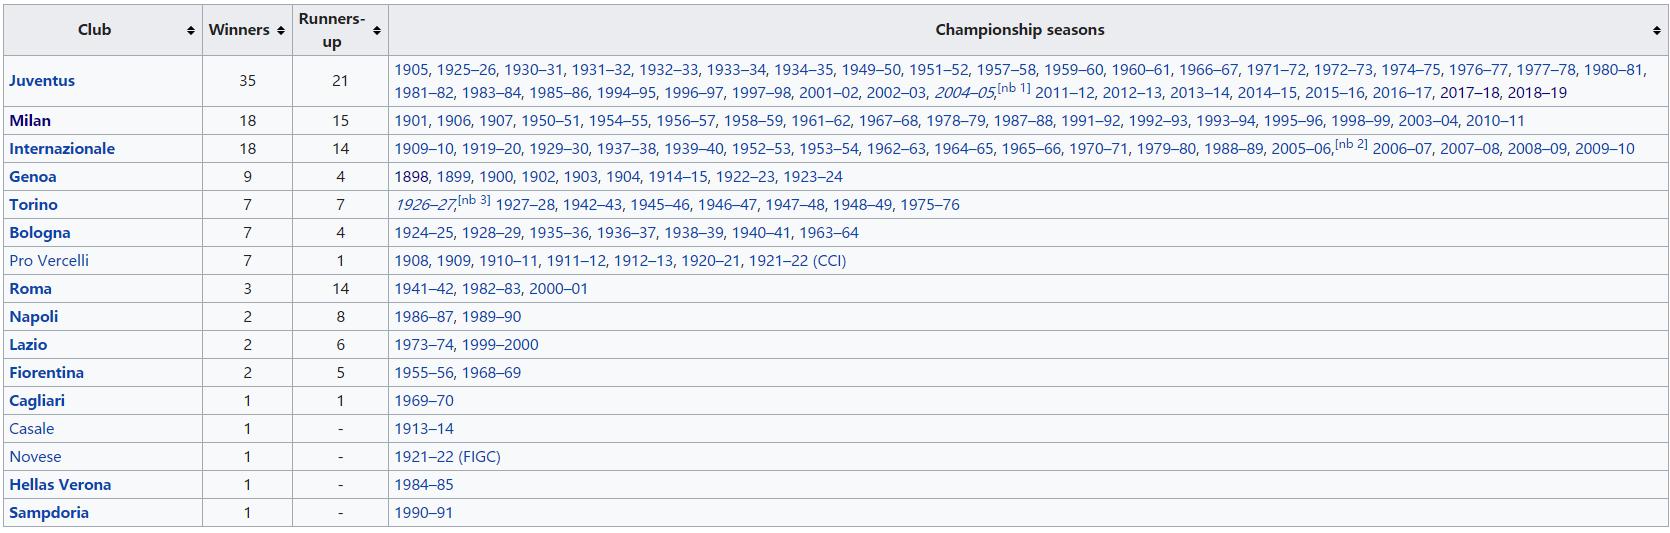1670x533 pixels.
Task: Open the 1913–14 Casale season link
Action: [424, 429]
